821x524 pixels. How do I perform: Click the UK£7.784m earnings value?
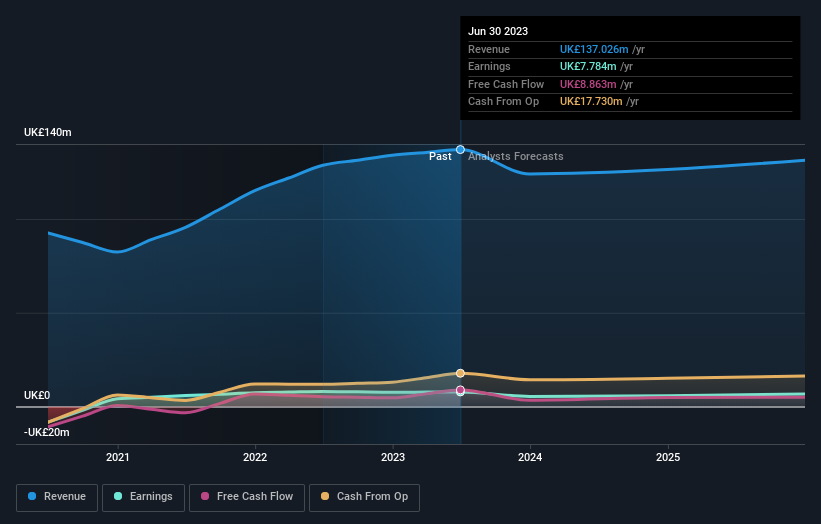pyautogui.click(x=588, y=66)
